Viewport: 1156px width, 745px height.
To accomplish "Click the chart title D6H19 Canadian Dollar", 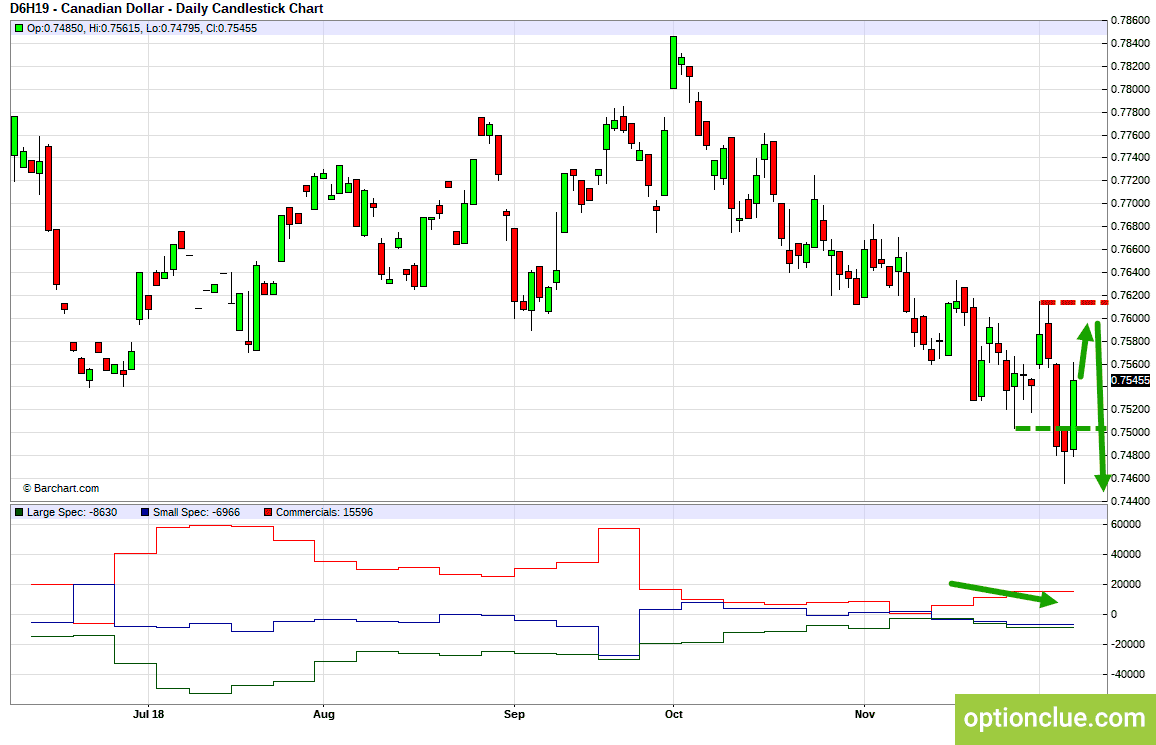I will point(167,9).
